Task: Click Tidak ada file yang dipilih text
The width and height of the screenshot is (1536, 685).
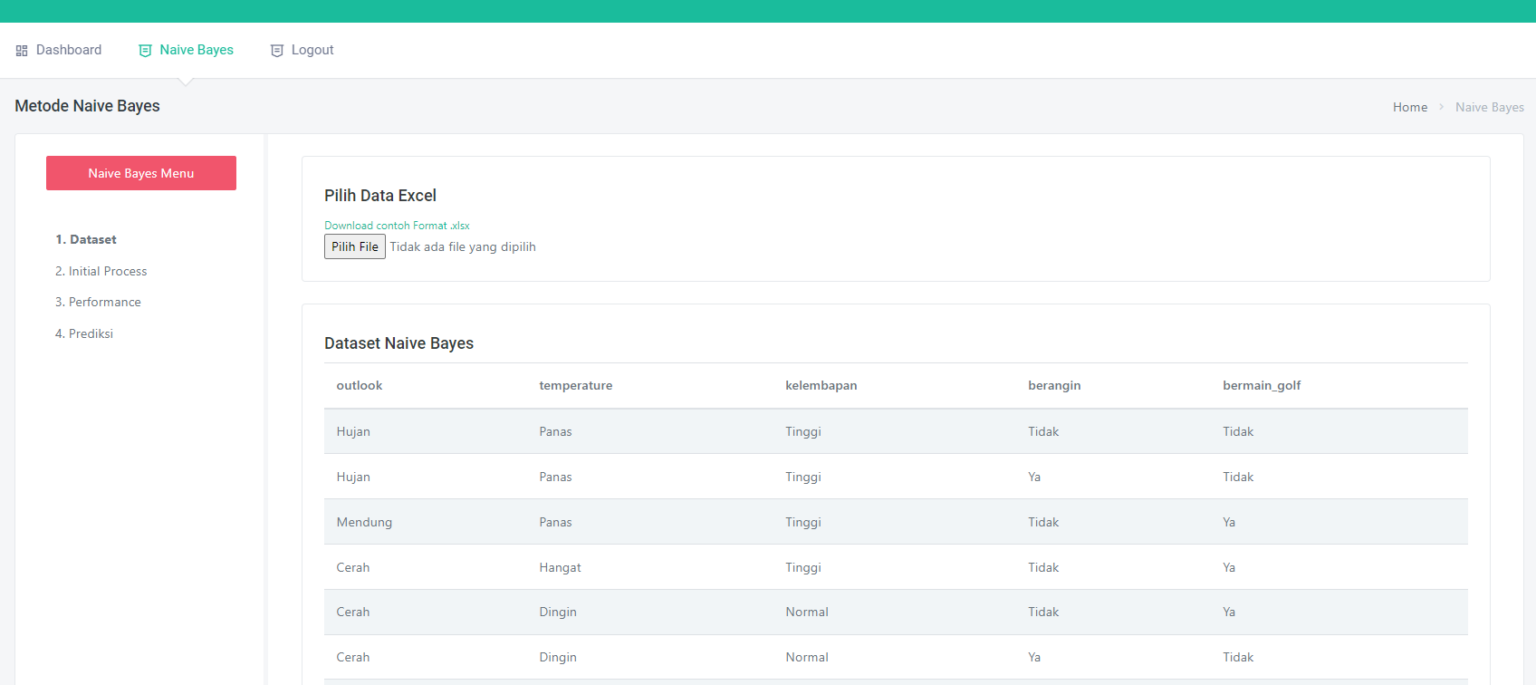Action: pos(463,247)
